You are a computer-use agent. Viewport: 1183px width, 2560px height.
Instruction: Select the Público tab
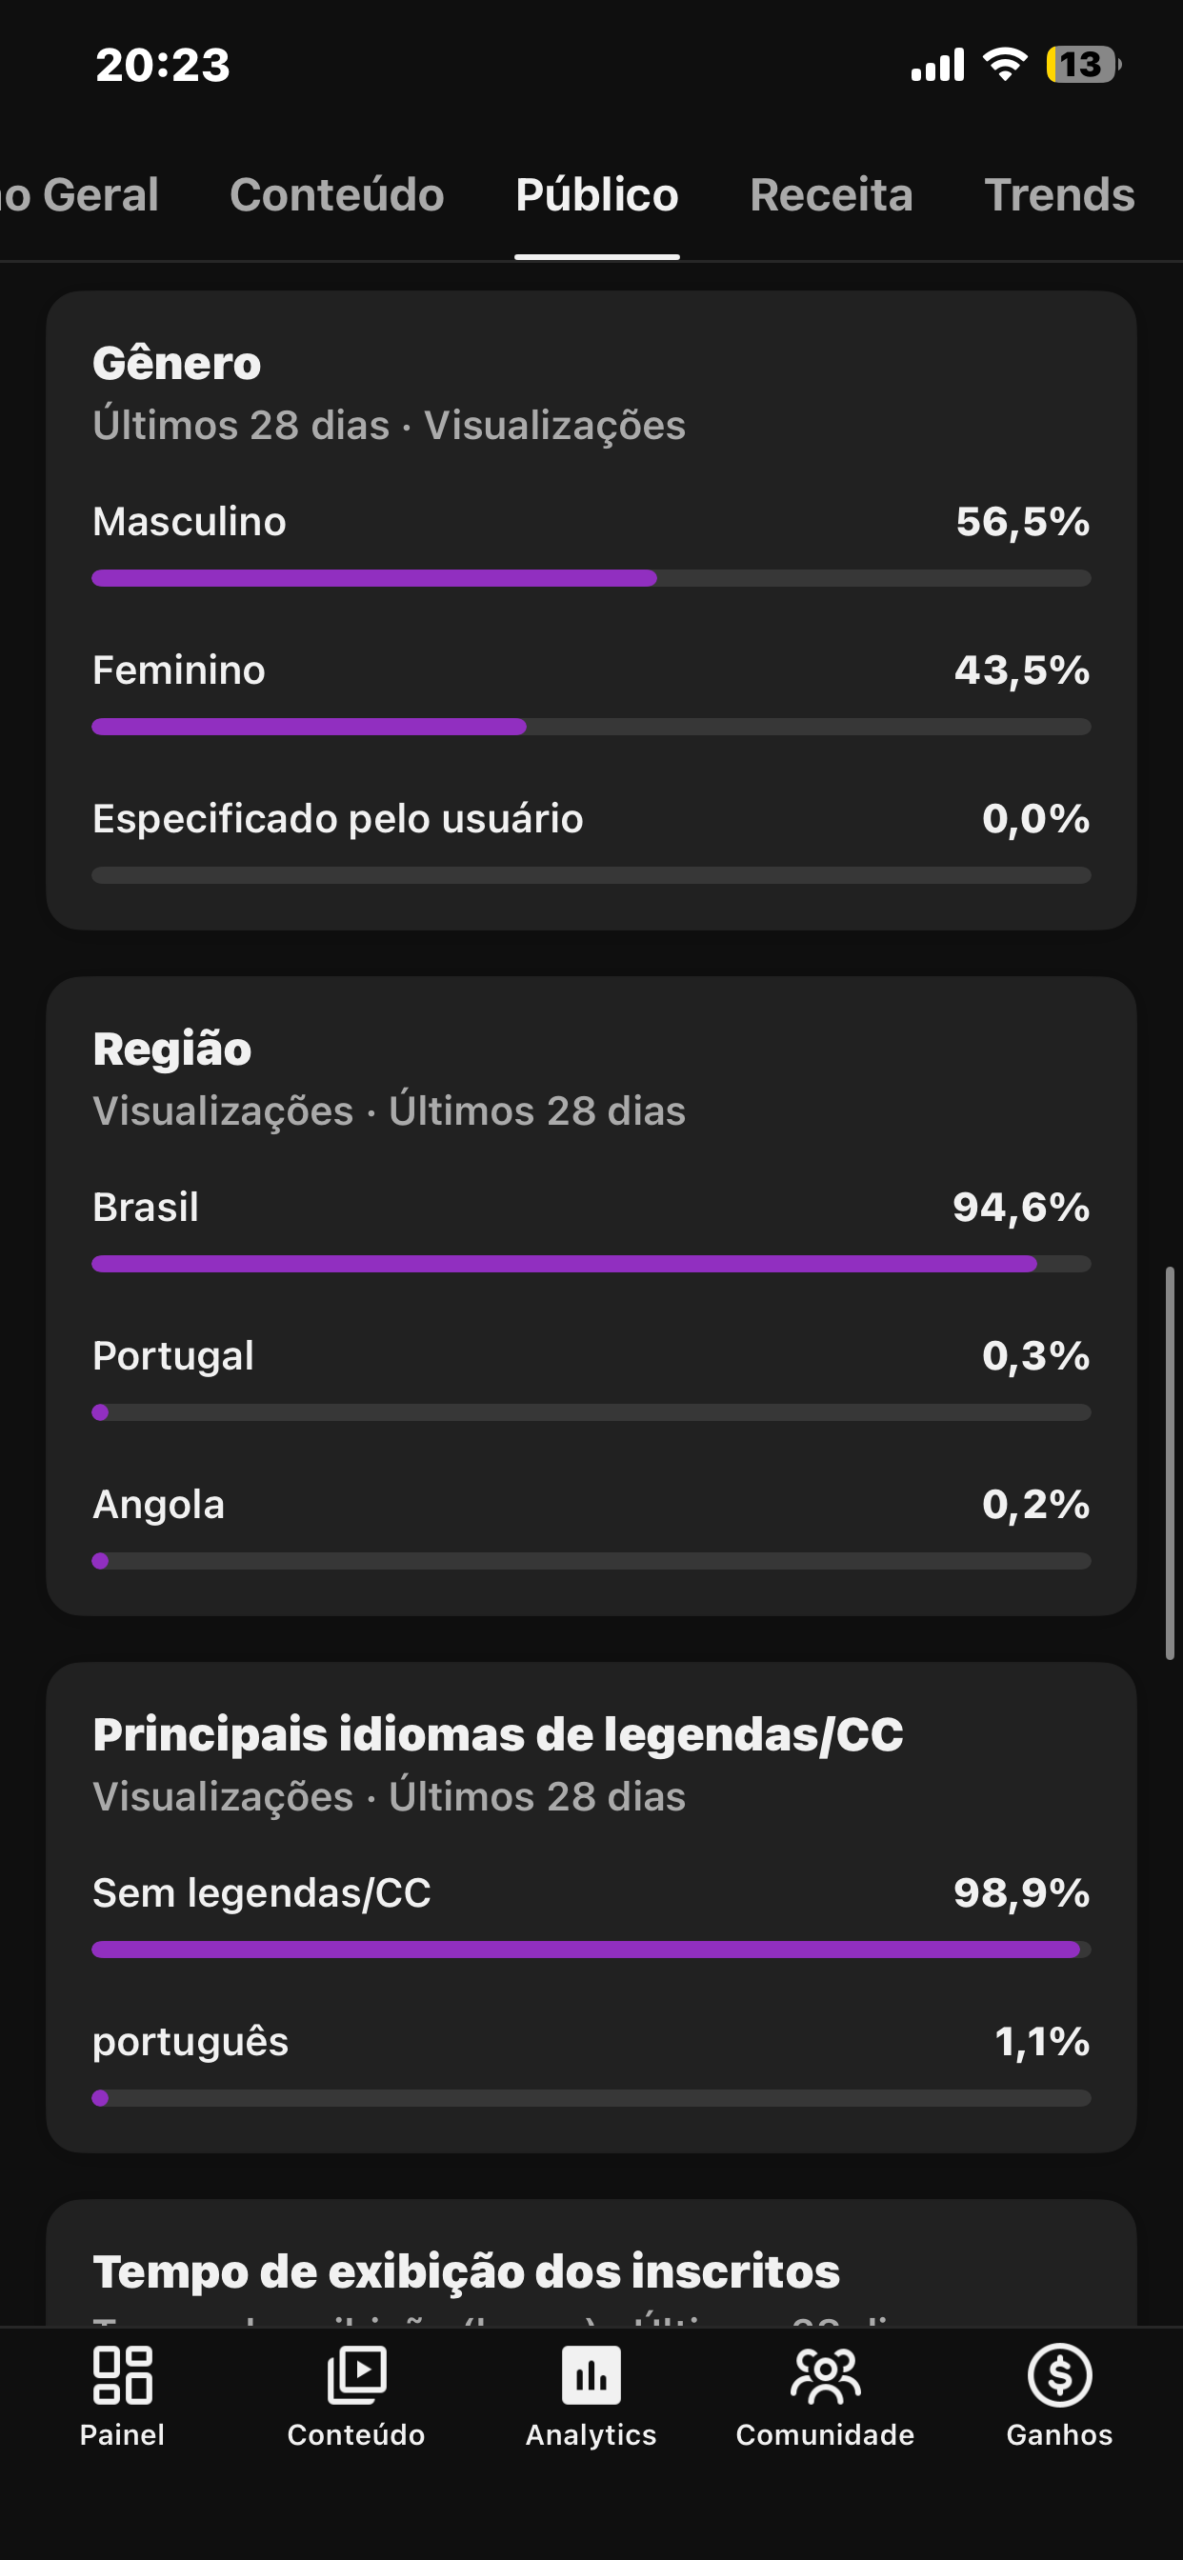point(597,195)
